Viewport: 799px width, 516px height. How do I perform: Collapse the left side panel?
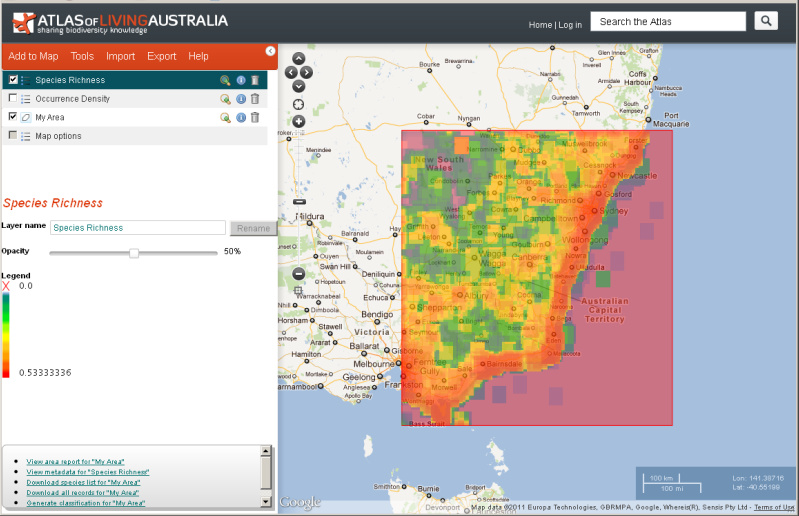tap(270, 51)
